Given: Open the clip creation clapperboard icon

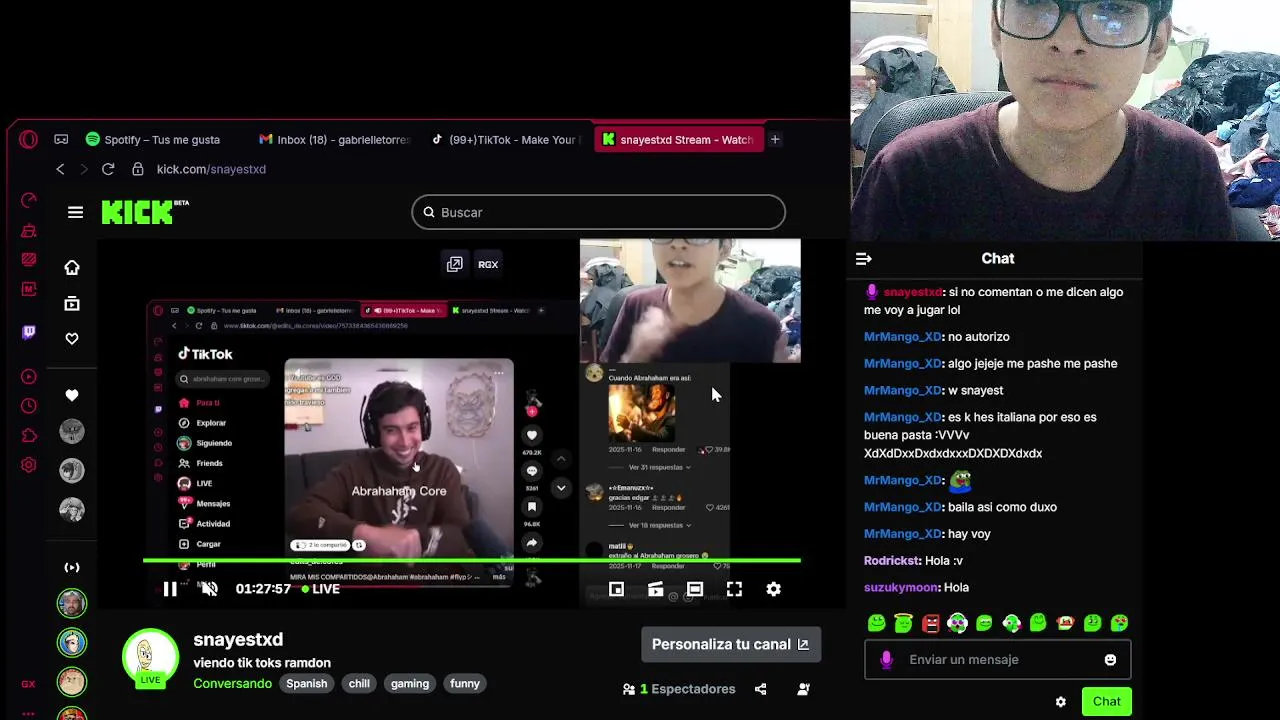Looking at the screenshot, I should [655, 589].
